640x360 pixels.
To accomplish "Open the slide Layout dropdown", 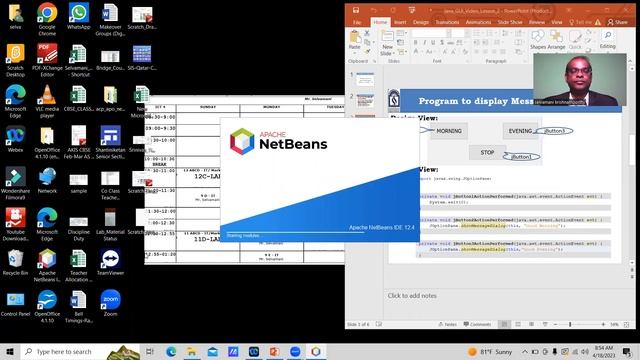I will [402, 33].
